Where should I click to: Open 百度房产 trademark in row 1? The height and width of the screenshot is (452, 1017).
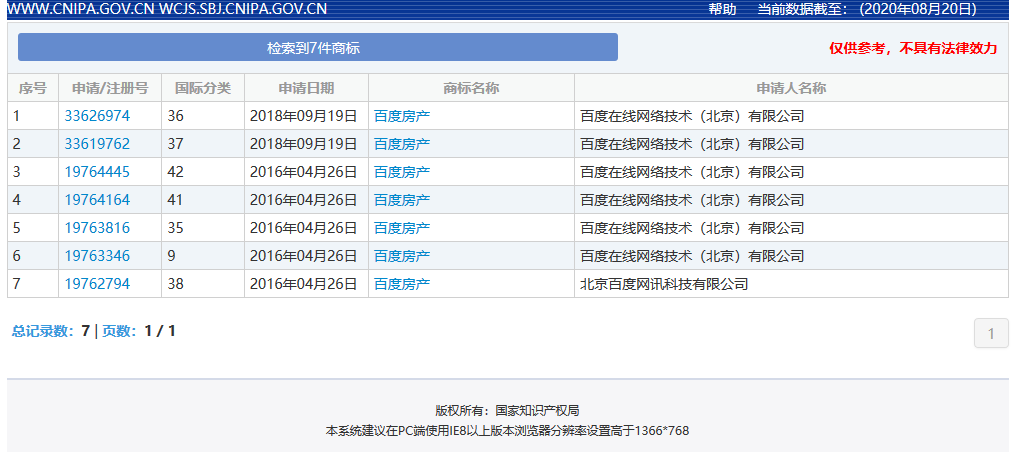point(402,116)
